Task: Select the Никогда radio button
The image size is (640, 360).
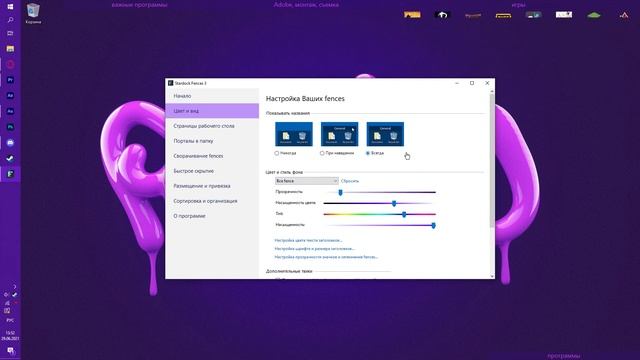Action: pos(277,153)
